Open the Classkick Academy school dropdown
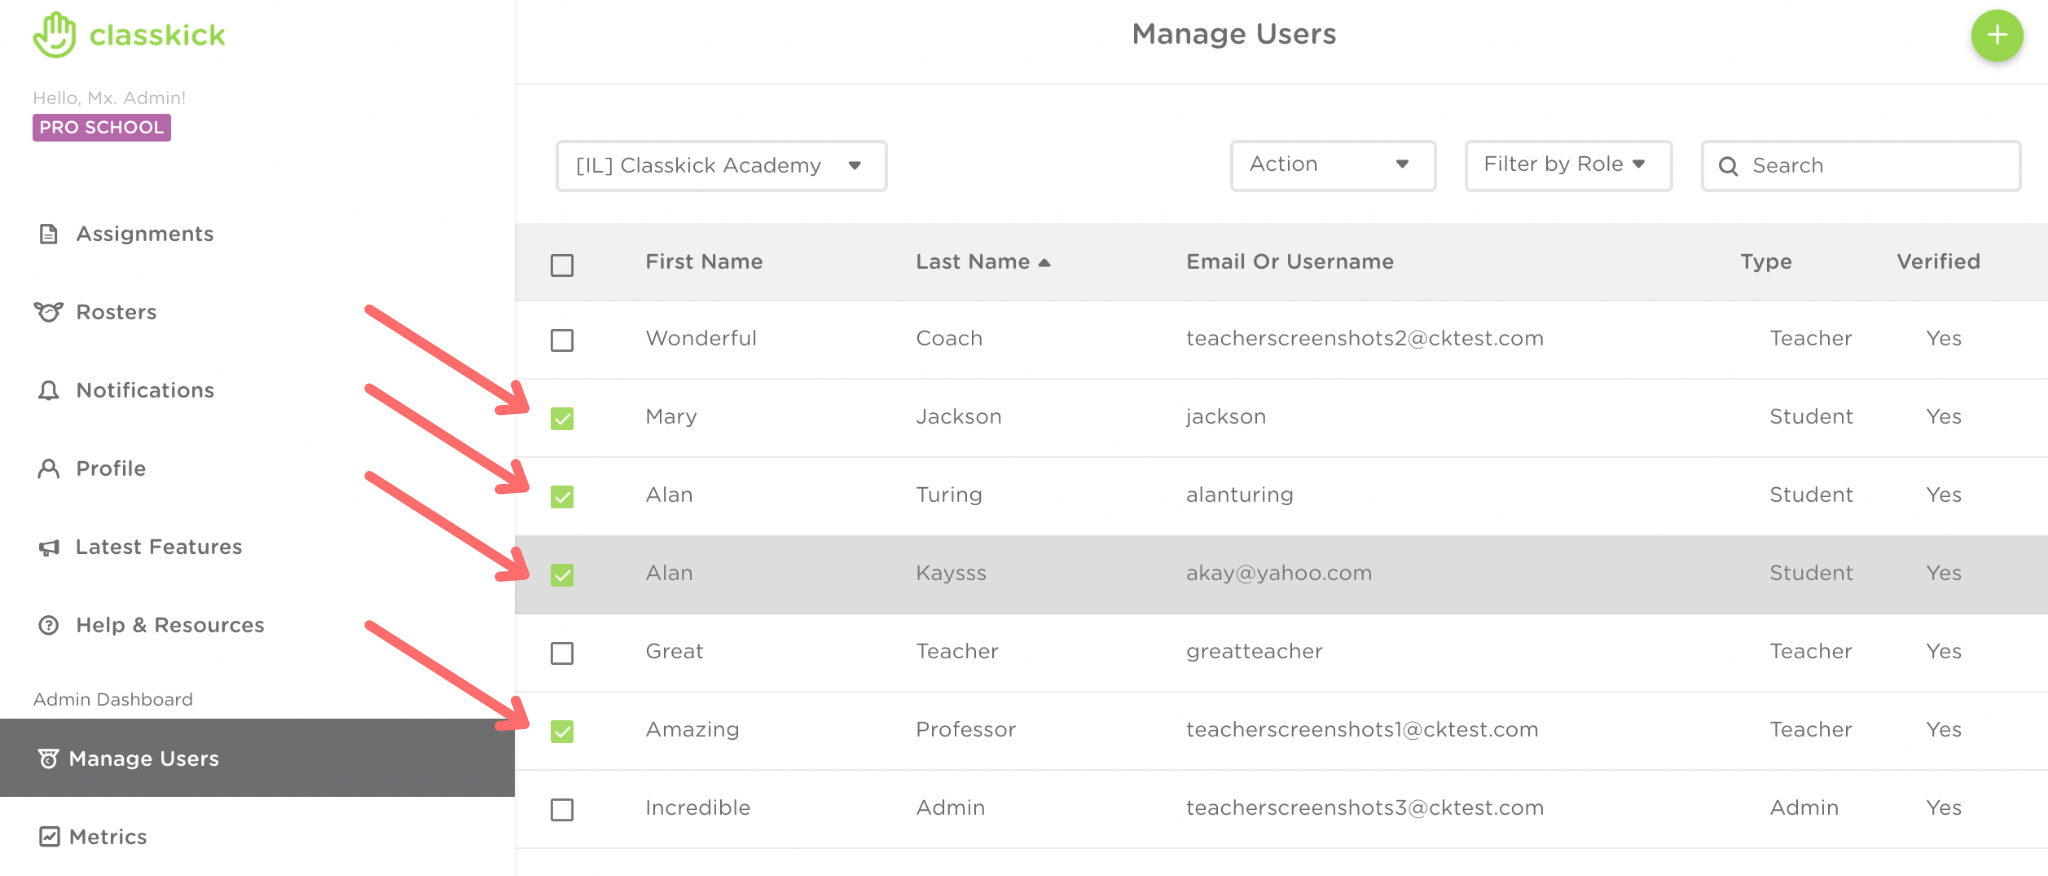The image size is (2048, 876). point(721,166)
